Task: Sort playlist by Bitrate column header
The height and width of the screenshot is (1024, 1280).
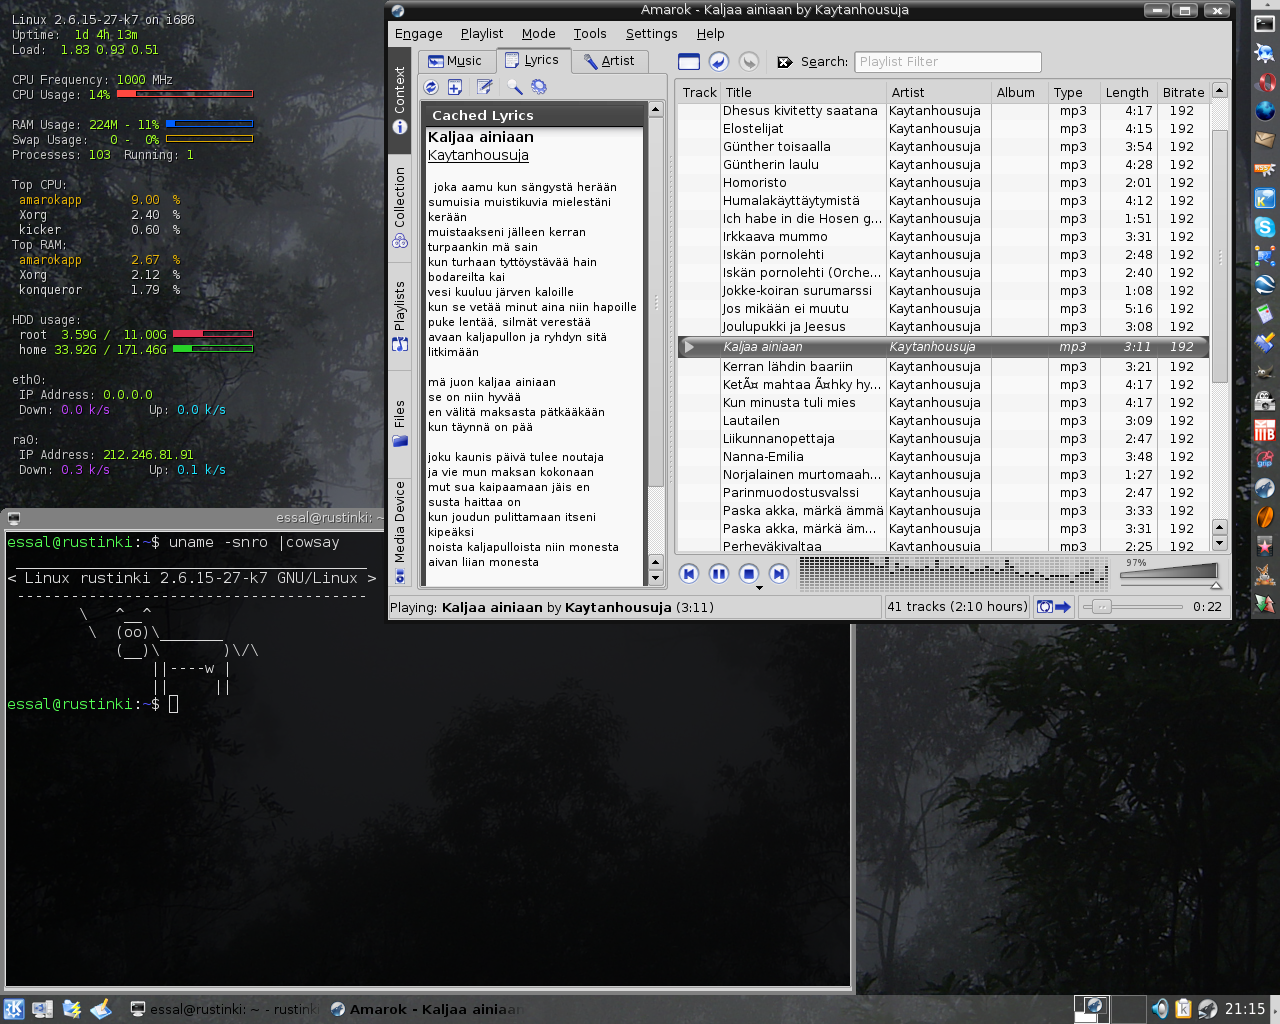Action: point(1183,92)
